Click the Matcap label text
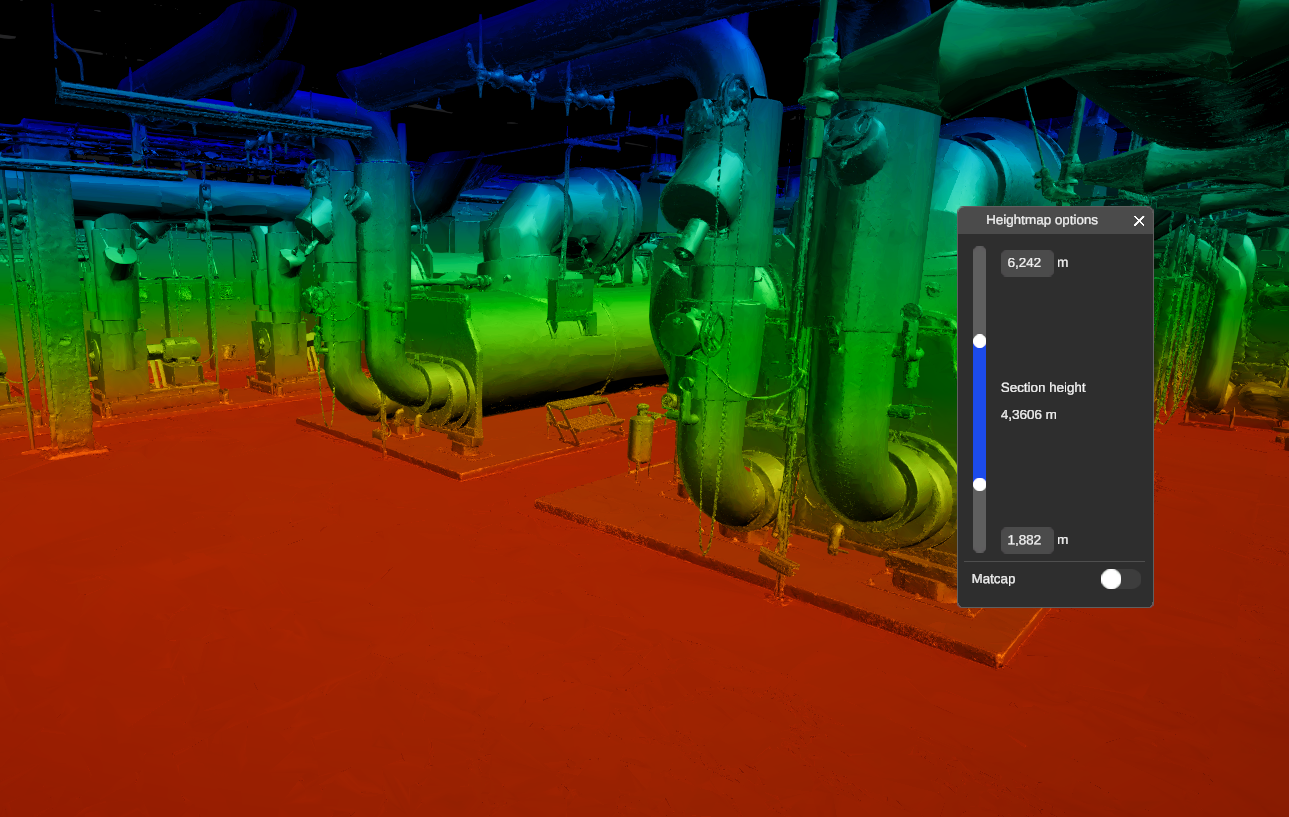 click(993, 579)
